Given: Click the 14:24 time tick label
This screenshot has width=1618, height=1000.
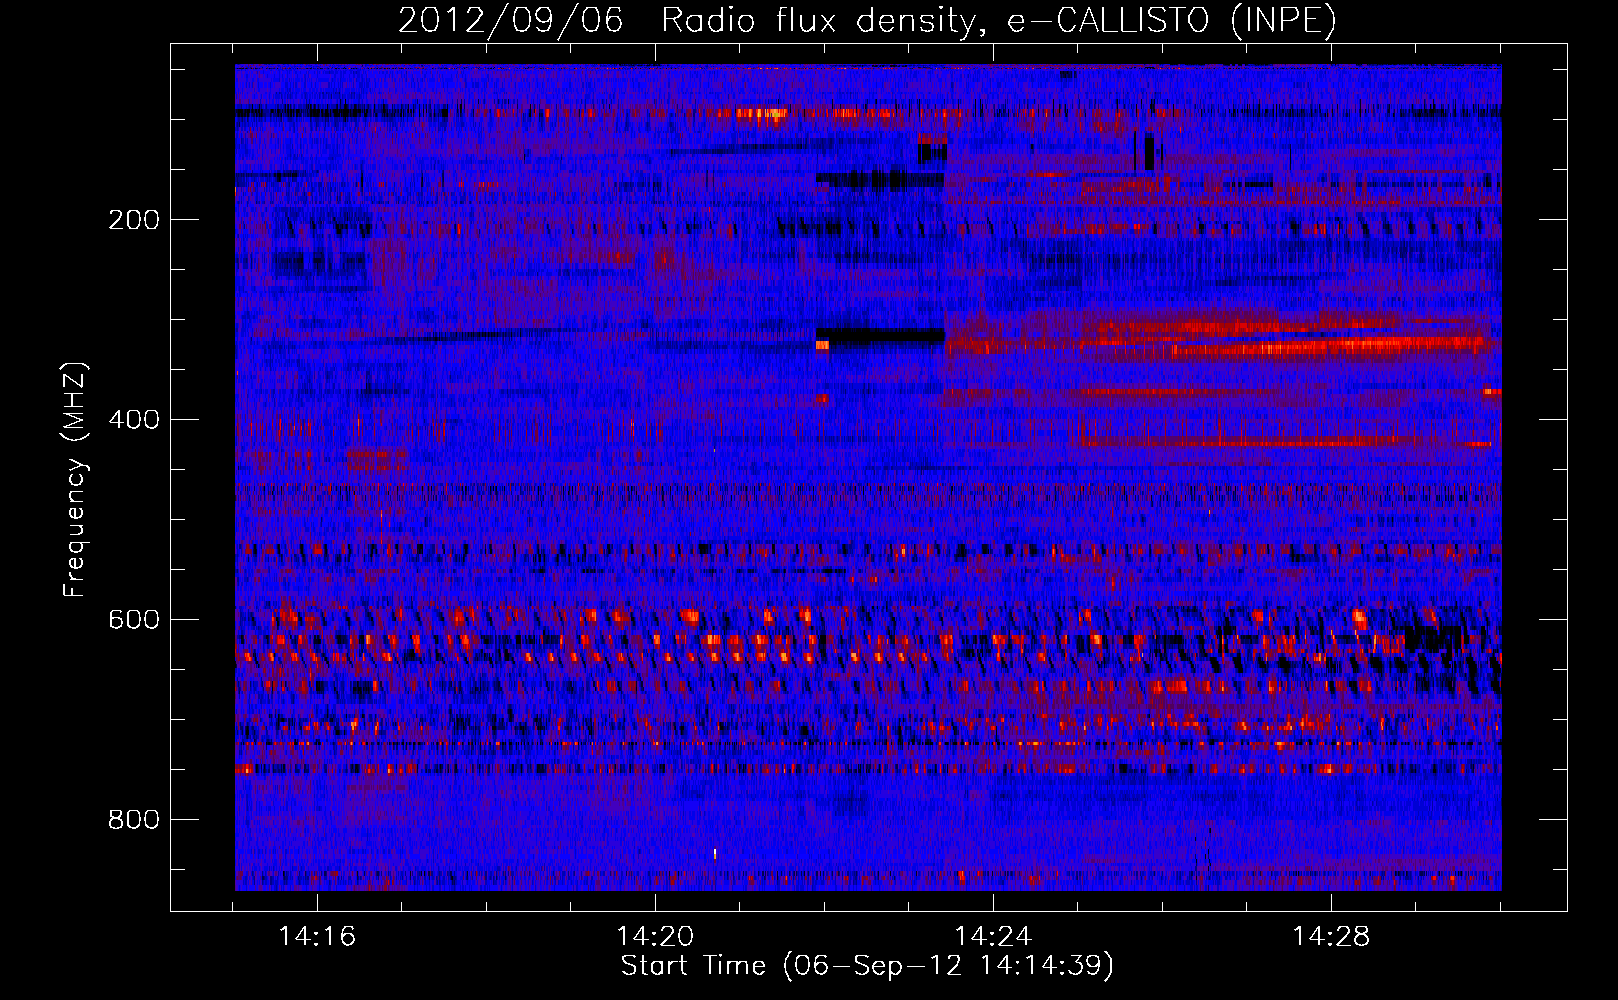Looking at the screenshot, I should click(x=993, y=937).
